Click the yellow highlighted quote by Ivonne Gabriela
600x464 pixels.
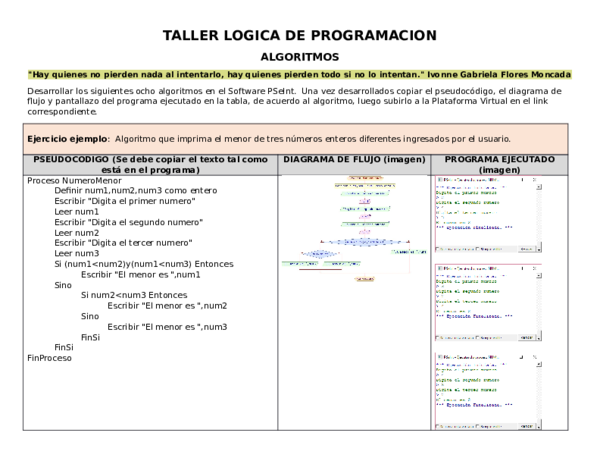coord(299,75)
